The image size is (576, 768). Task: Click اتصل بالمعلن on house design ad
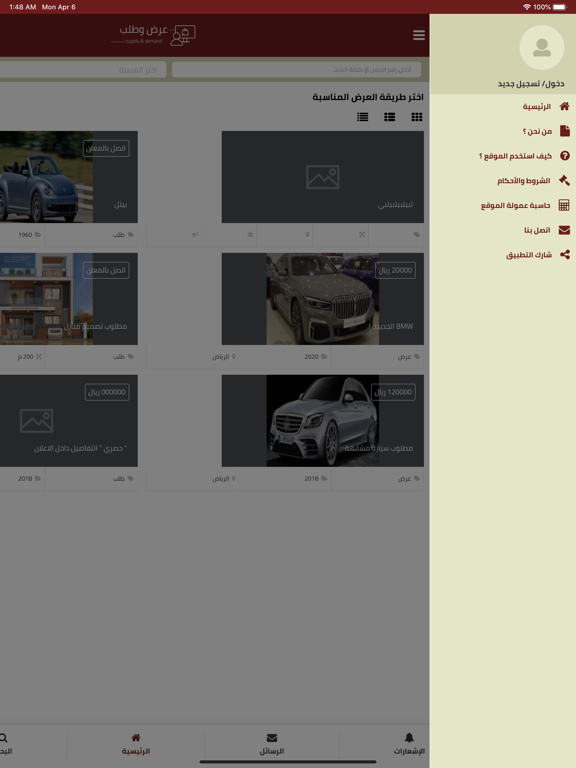pos(106,270)
